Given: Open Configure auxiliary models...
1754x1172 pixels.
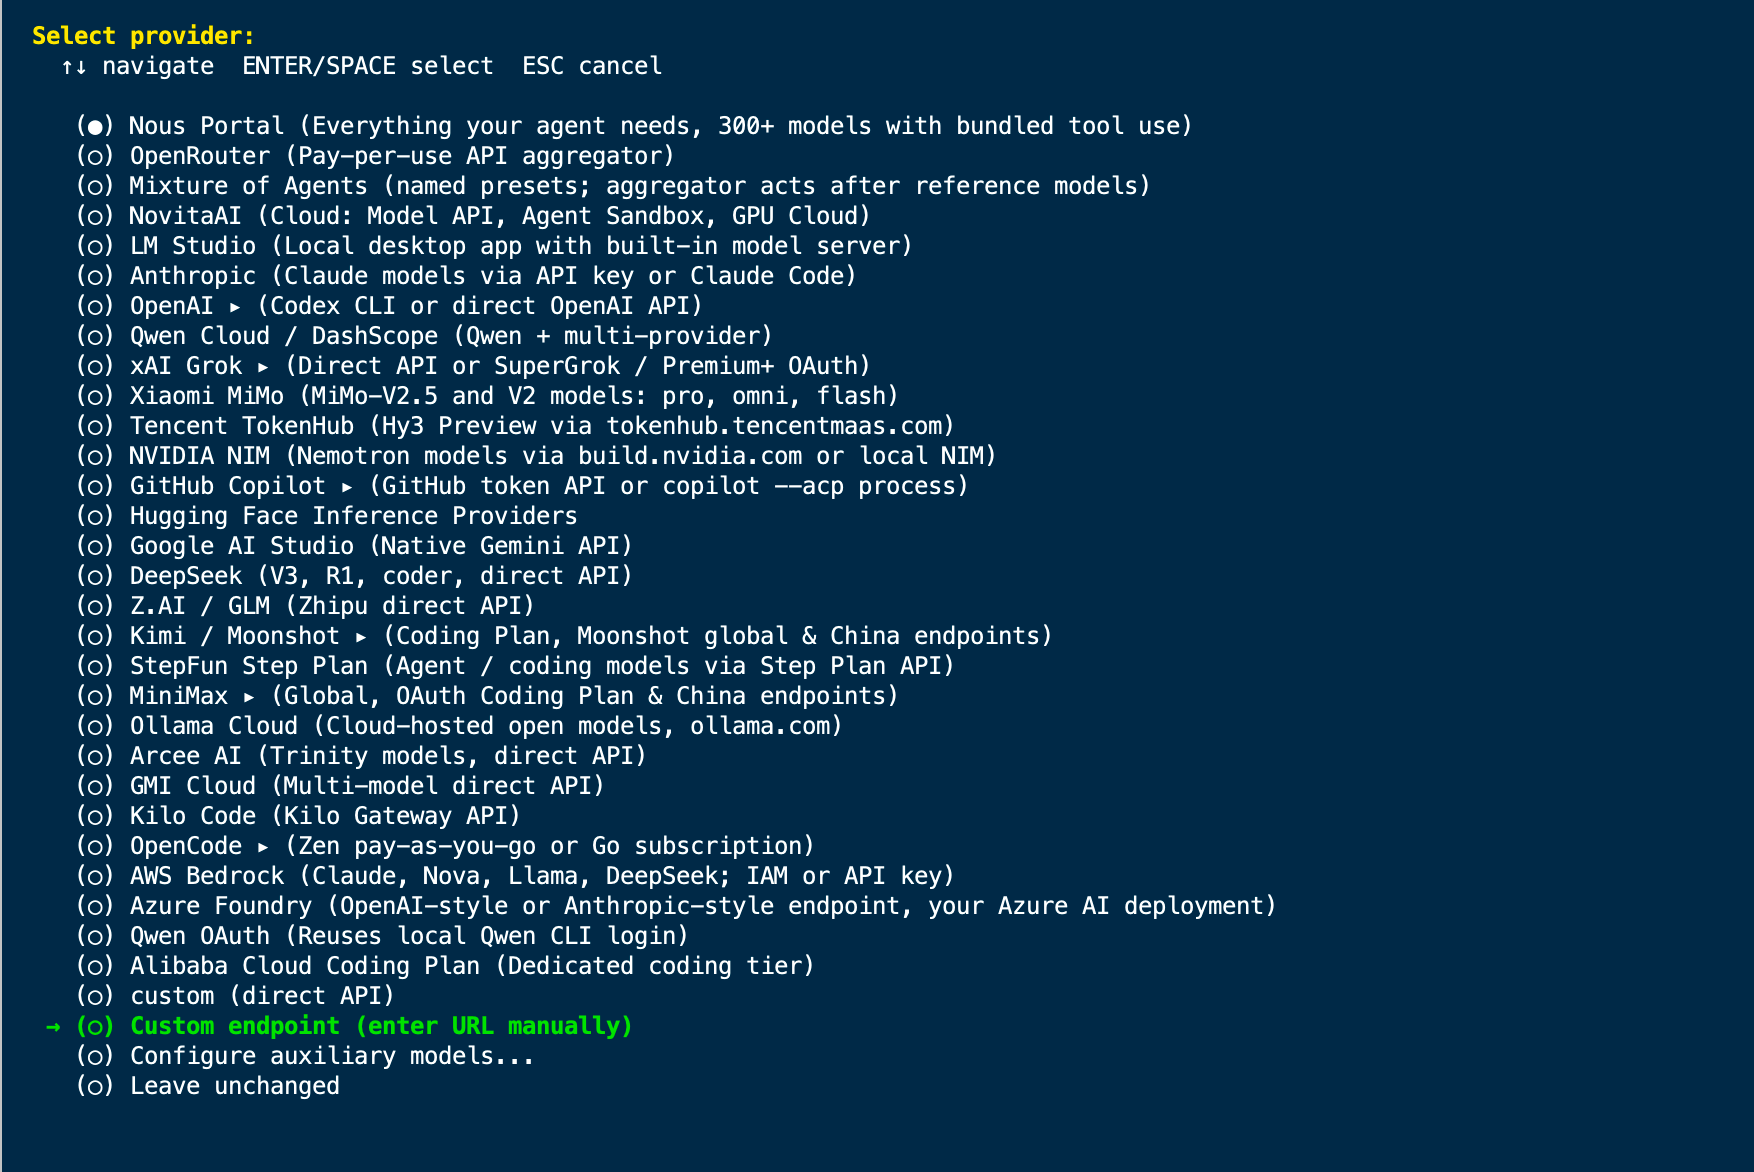Looking at the screenshot, I should pyautogui.click(x=305, y=1056).
